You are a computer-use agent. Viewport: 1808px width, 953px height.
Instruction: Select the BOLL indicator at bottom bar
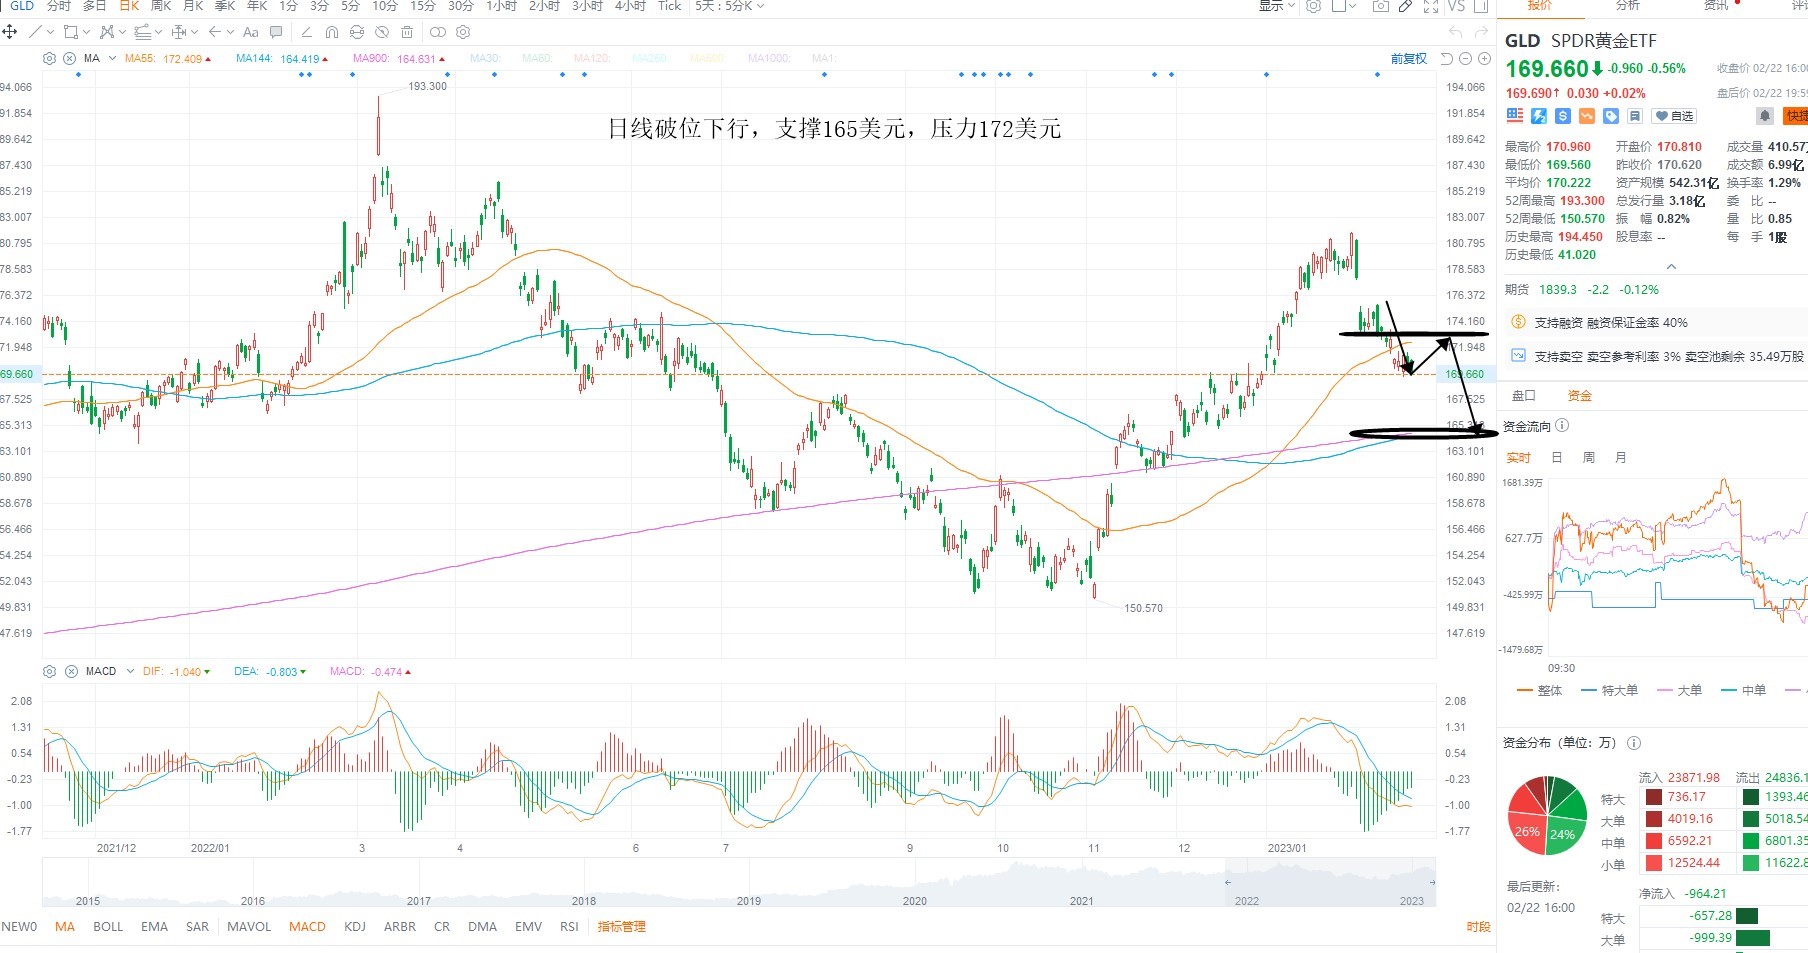click(108, 927)
